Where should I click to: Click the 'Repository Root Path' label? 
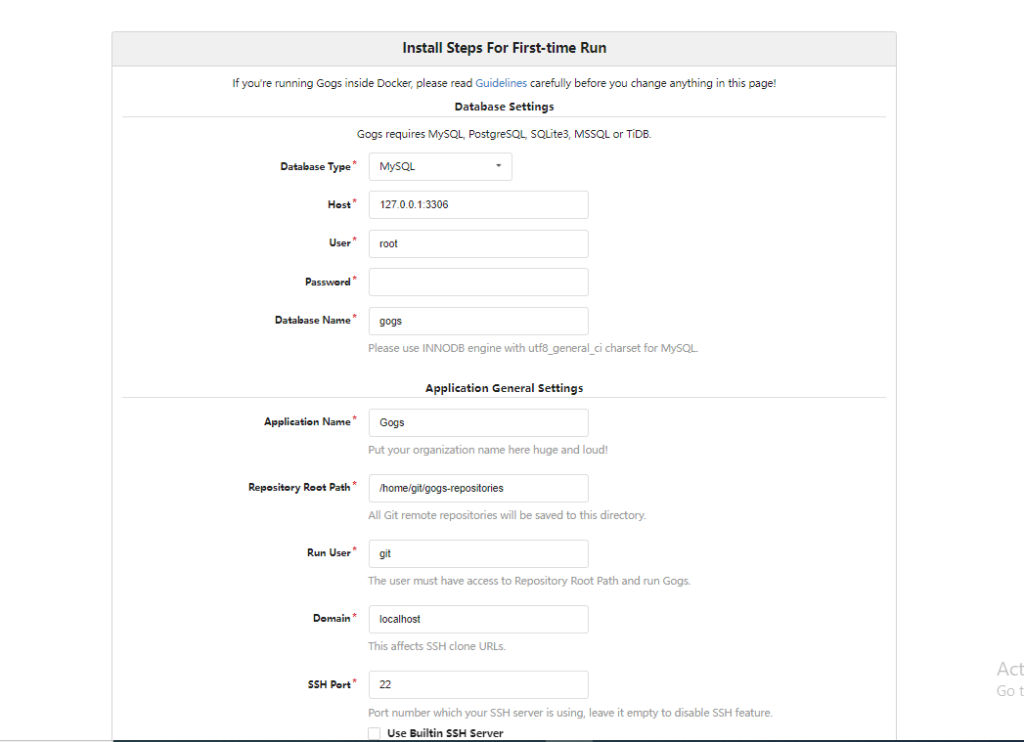click(x=299, y=487)
